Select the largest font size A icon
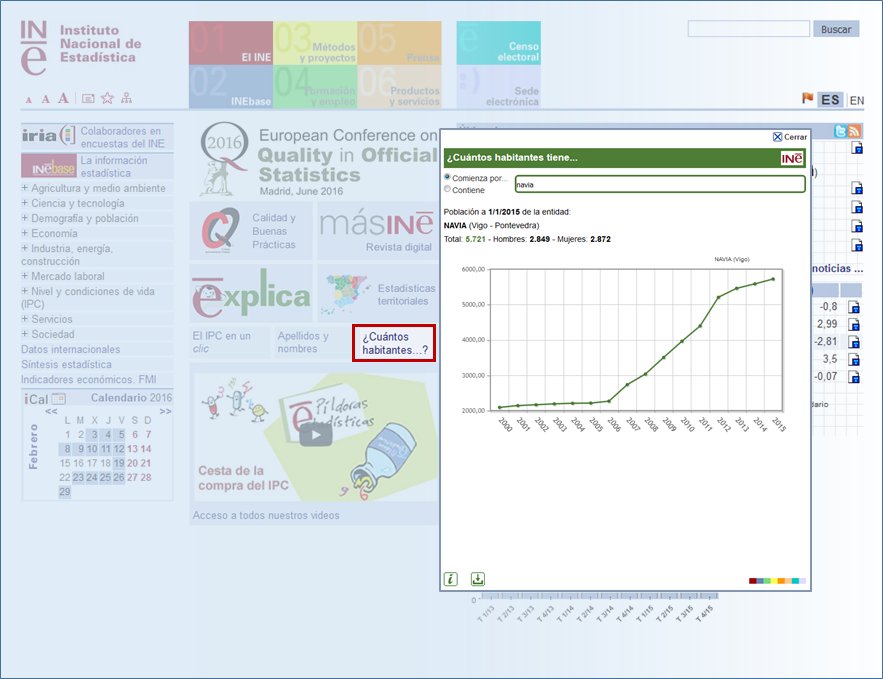 pyautogui.click(x=64, y=98)
